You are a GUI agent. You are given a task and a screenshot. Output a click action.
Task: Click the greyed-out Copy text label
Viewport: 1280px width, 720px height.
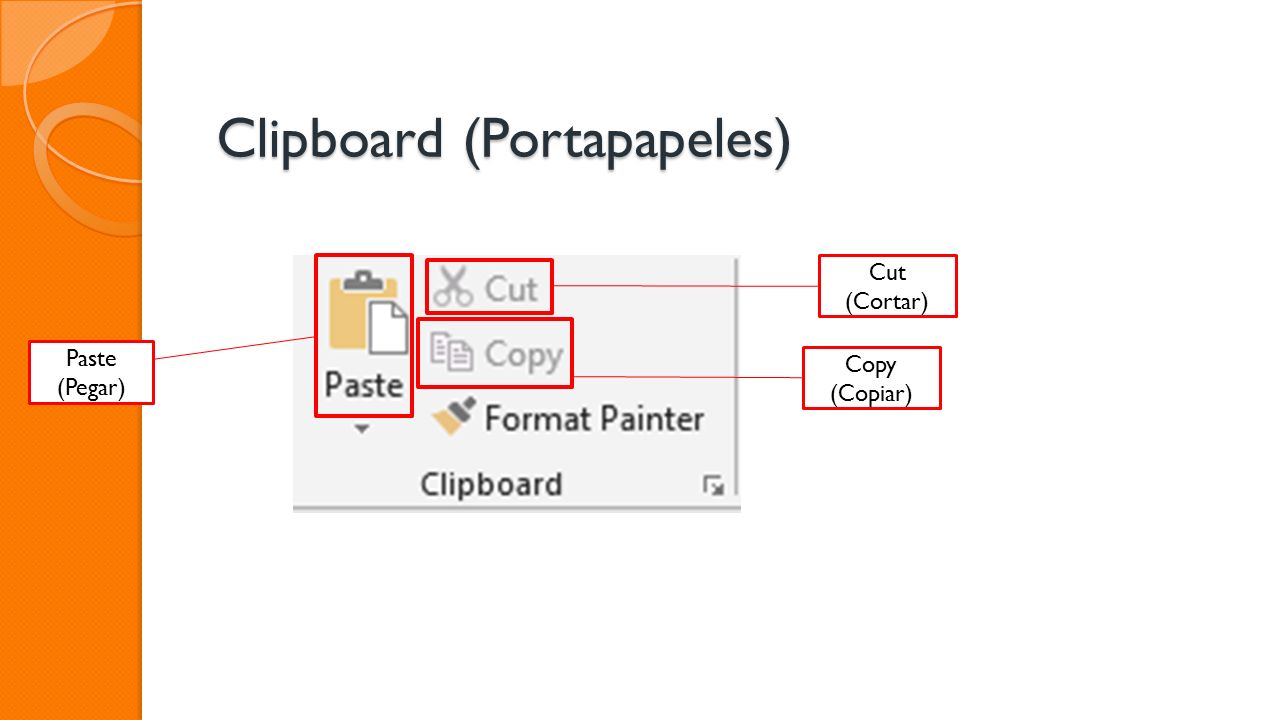(x=524, y=355)
